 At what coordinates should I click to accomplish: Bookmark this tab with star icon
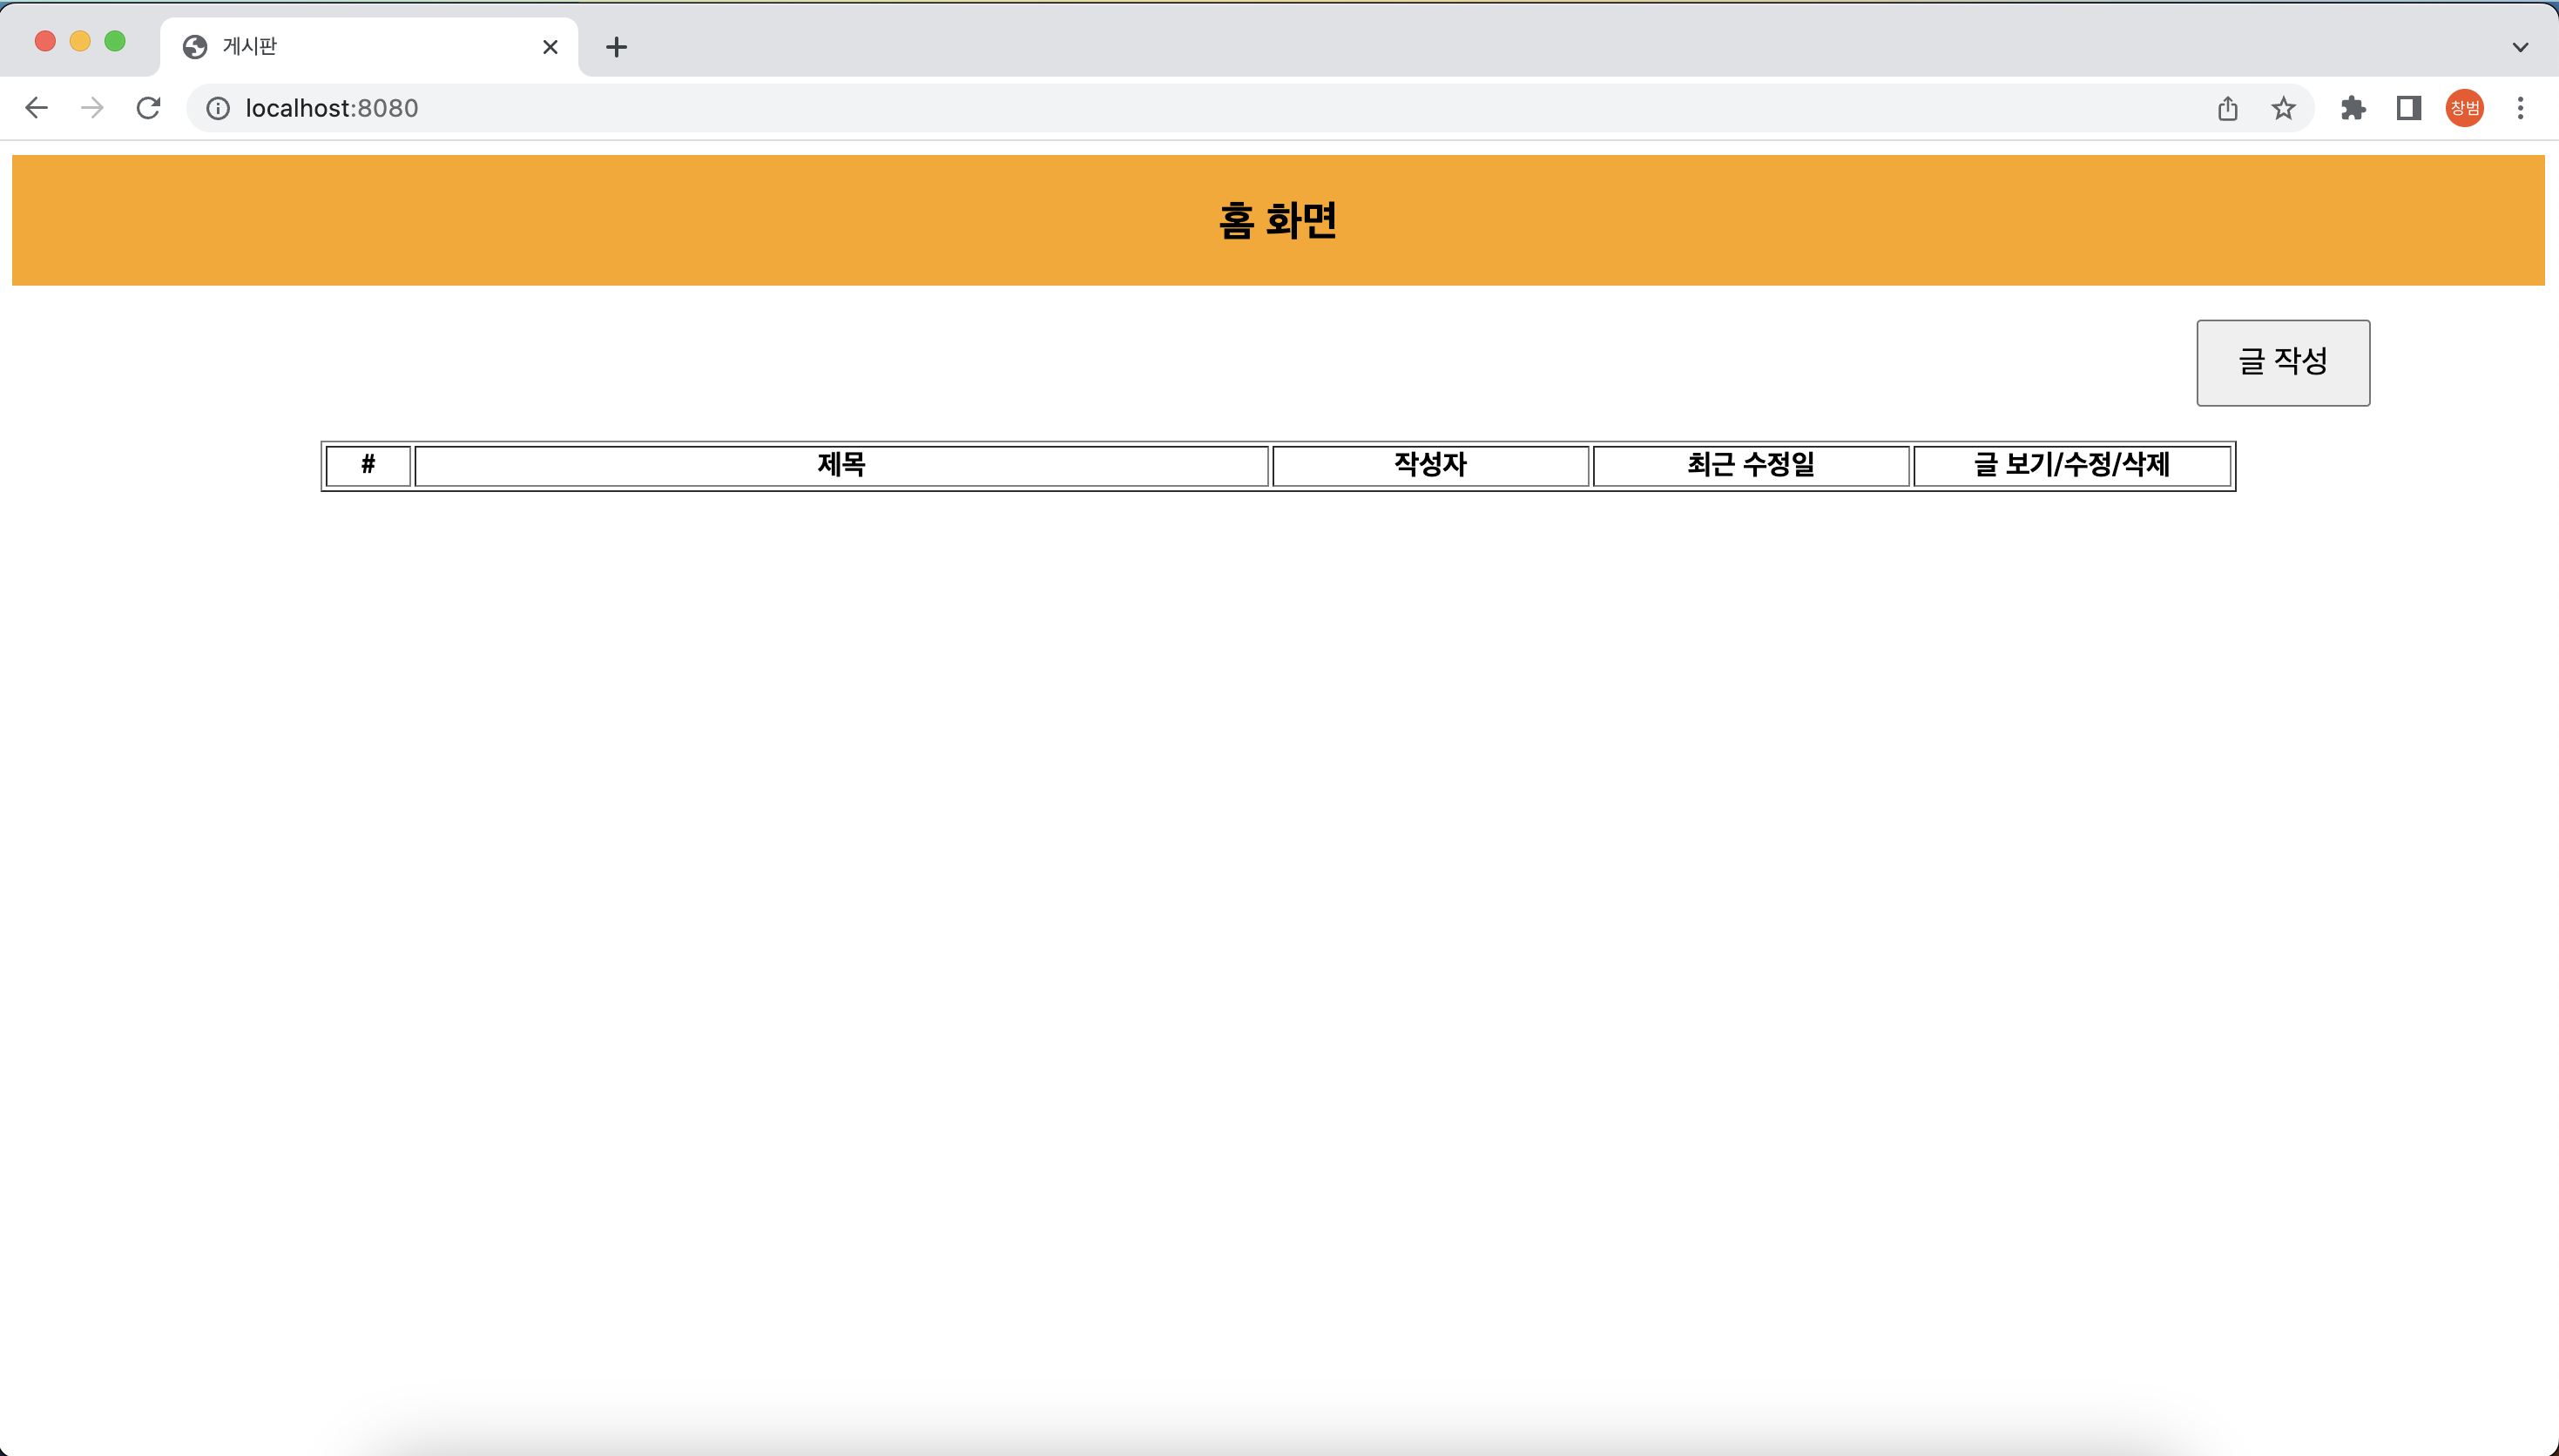click(x=2283, y=108)
